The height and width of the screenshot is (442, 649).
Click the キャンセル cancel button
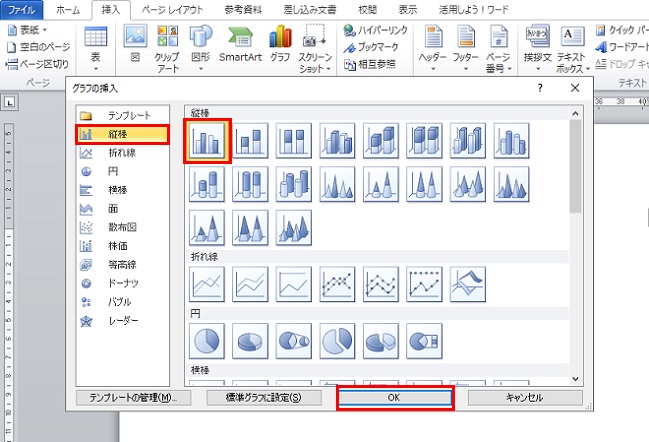point(525,398)
